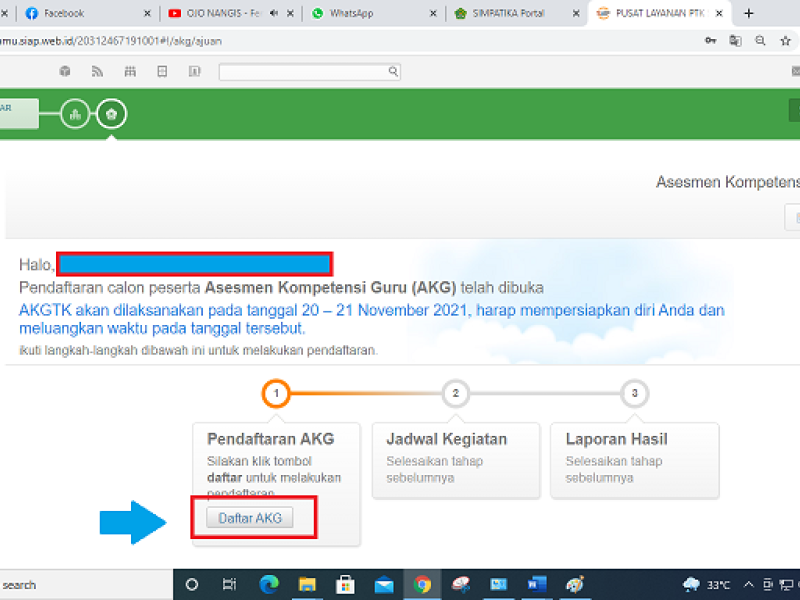Viewport: 800px width, 600px height.
Task: Open File Explorer from the taskbar
Action: (307, 585)
